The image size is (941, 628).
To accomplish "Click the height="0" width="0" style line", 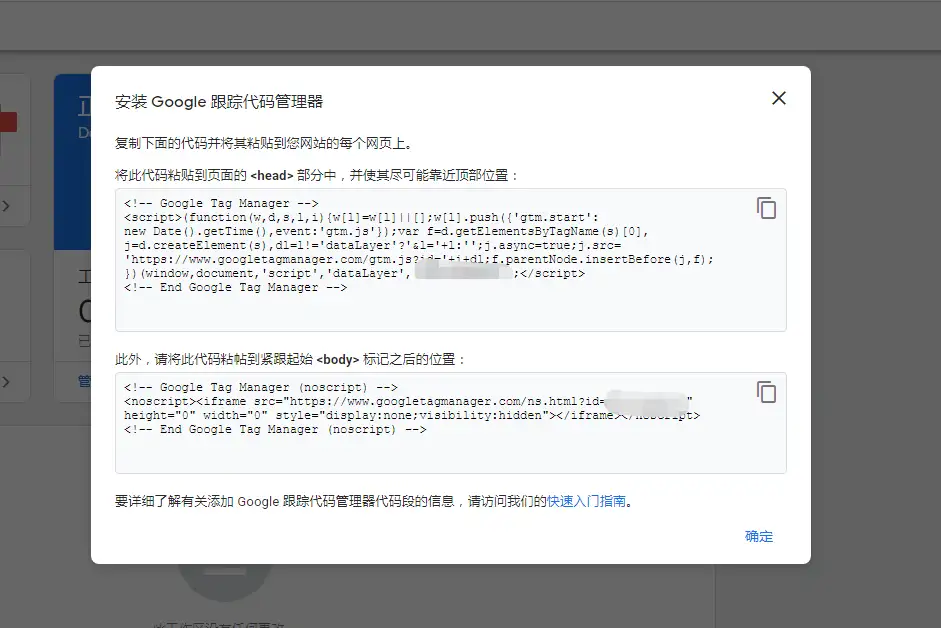I will click(x=412, y=415).
